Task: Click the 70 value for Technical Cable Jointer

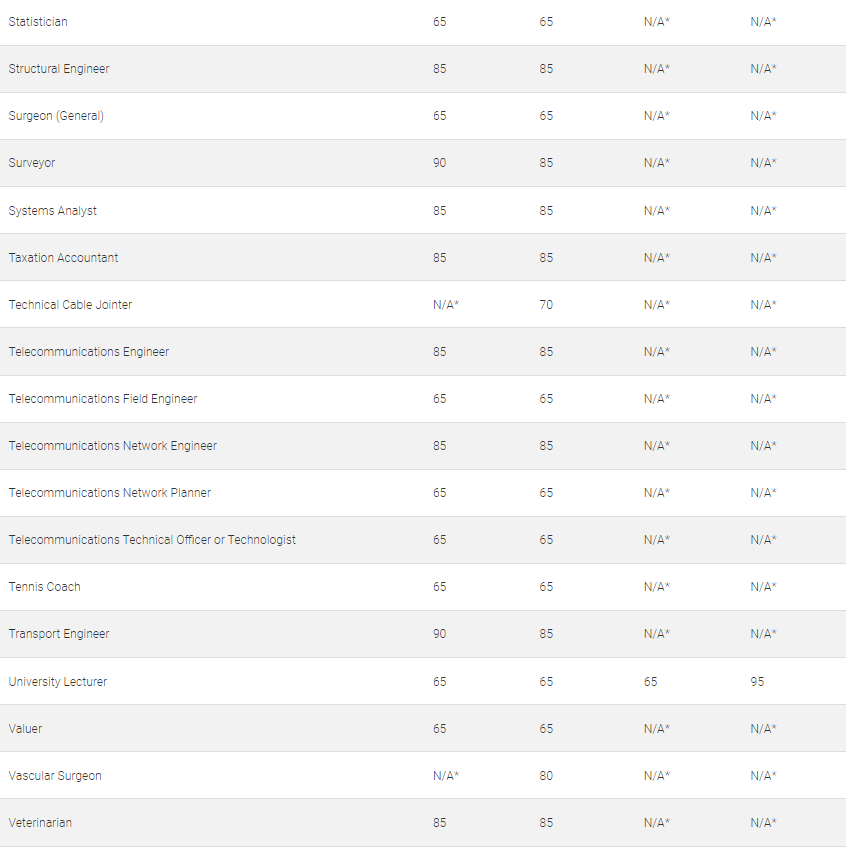Action: tap(546, 305)
